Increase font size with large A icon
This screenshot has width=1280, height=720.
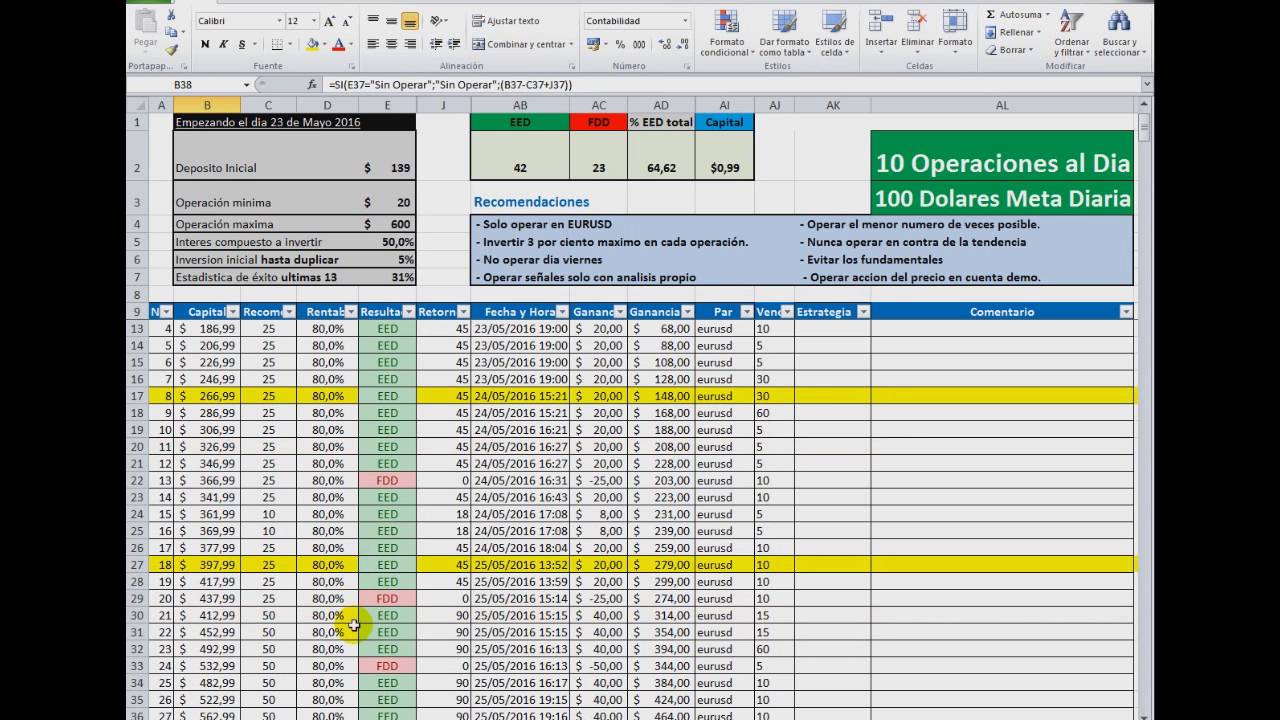(x=330, y=20)
